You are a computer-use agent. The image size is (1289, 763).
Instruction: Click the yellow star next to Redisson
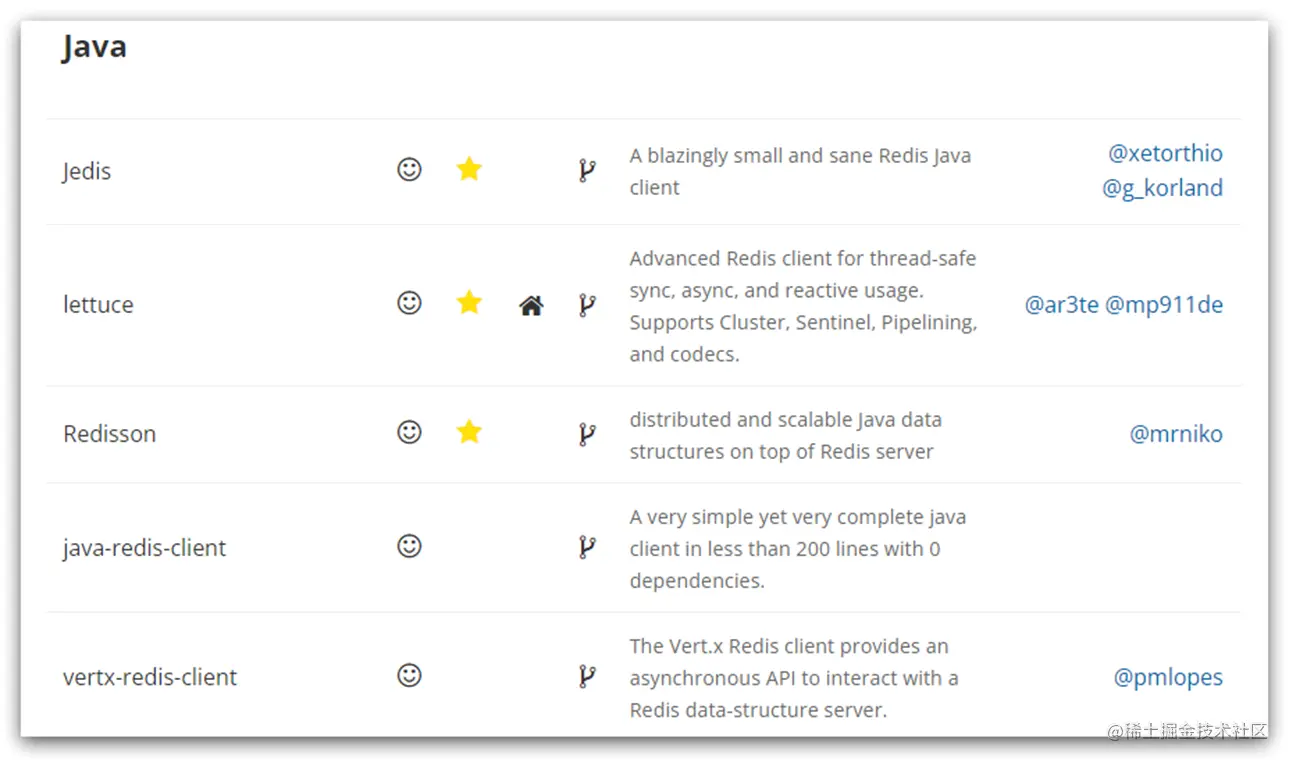click(469, 431)
